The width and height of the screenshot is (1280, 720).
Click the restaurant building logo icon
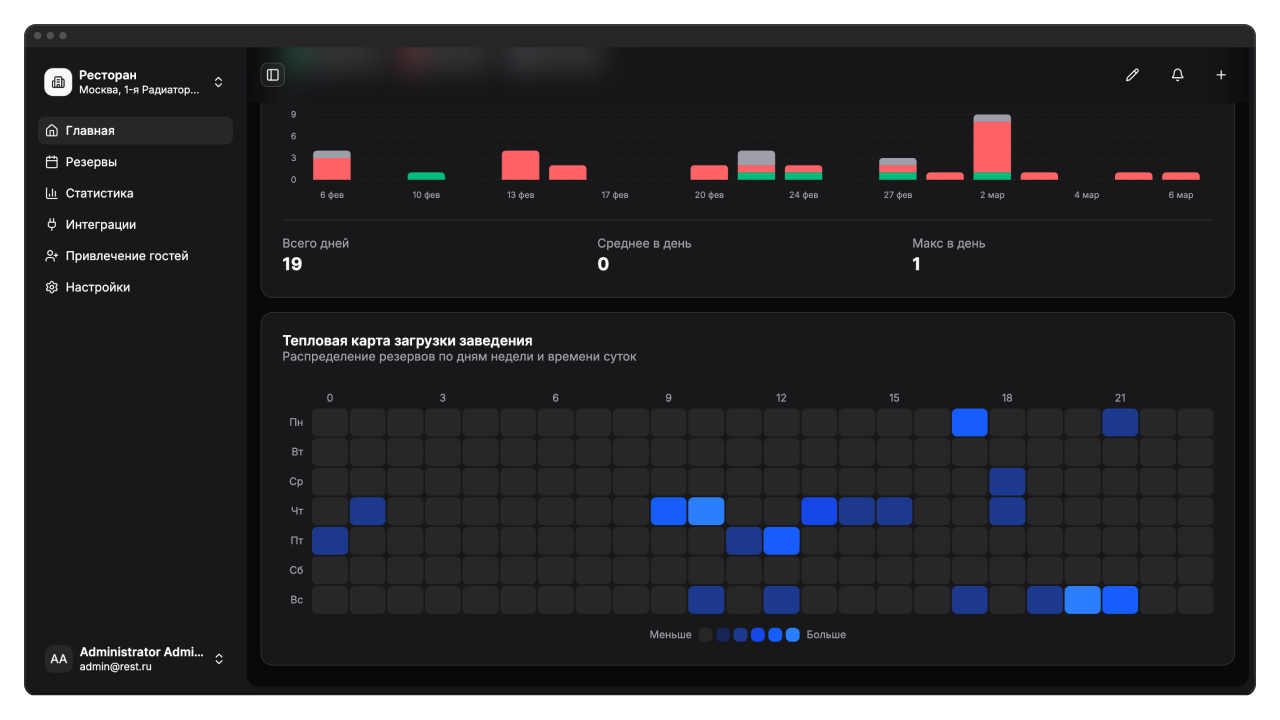[58, 82]
